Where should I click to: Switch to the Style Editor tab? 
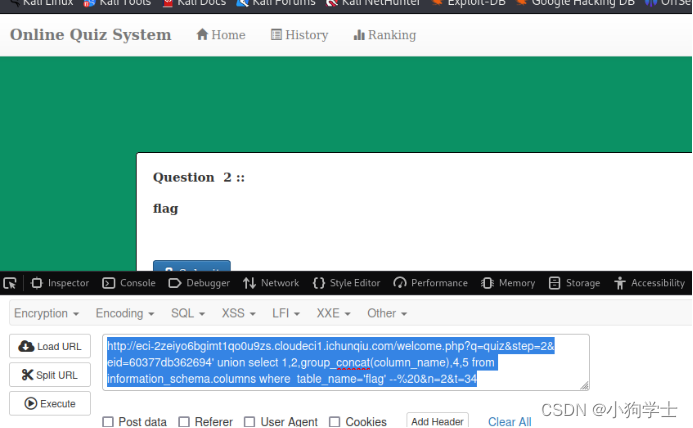(346, 283)
